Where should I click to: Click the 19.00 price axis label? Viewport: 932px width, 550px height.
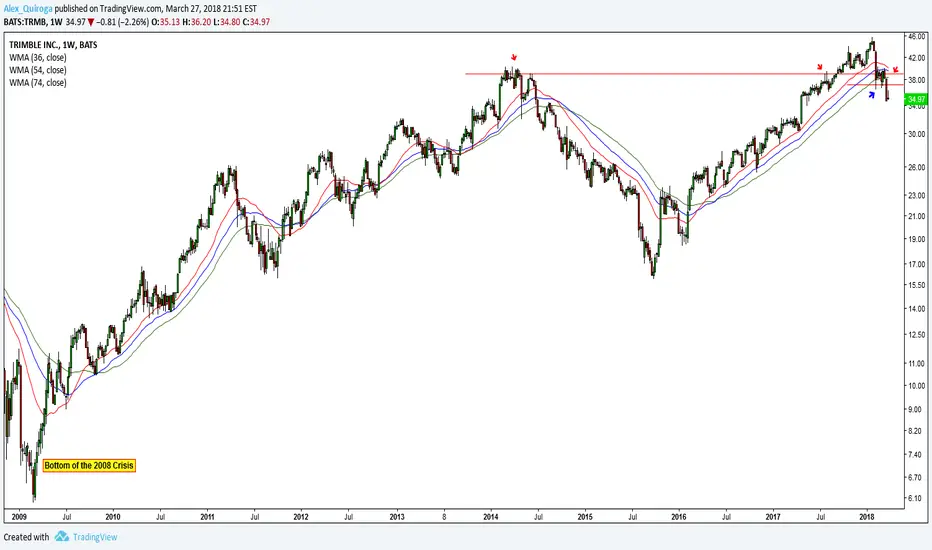[x=917, y=239]
